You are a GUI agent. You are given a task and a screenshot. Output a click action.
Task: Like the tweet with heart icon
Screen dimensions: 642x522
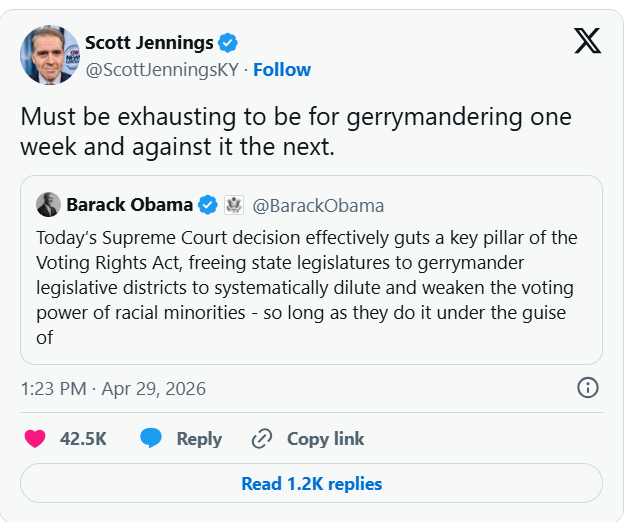coord(35,438)
